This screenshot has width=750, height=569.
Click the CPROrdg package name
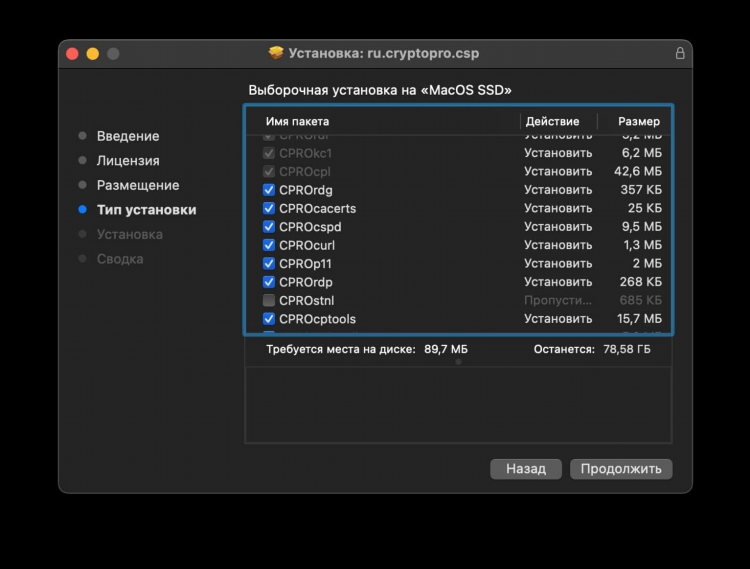(x=306, y=190)
